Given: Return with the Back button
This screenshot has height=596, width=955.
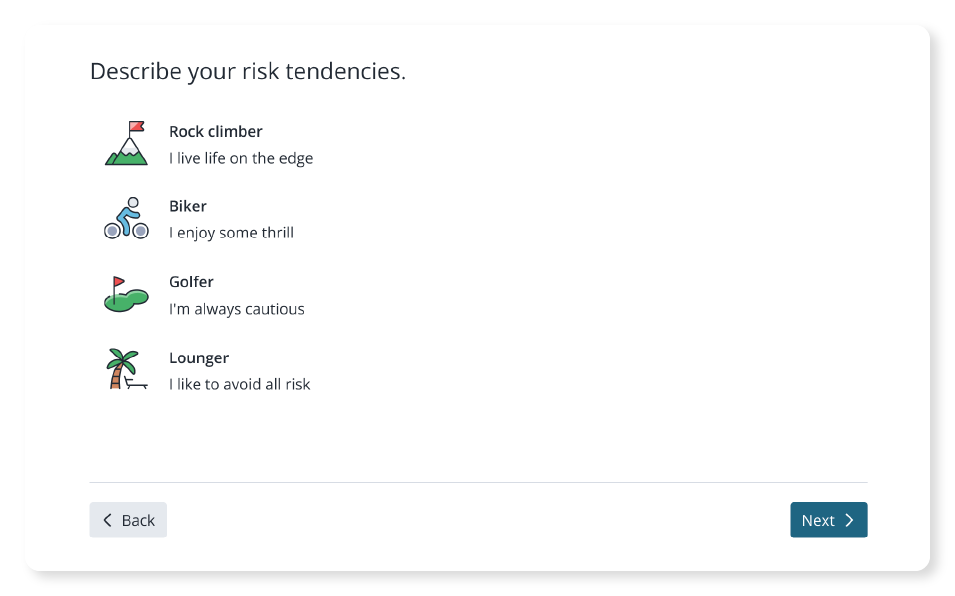Looking at the screenshot, I should click(x=128, y=520).
